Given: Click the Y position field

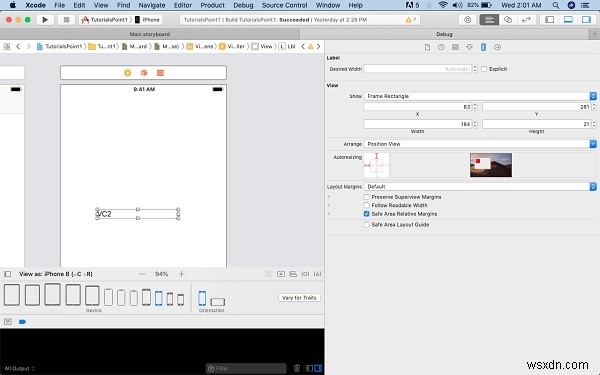Looking at the screenshot, I should click(536, 107).
